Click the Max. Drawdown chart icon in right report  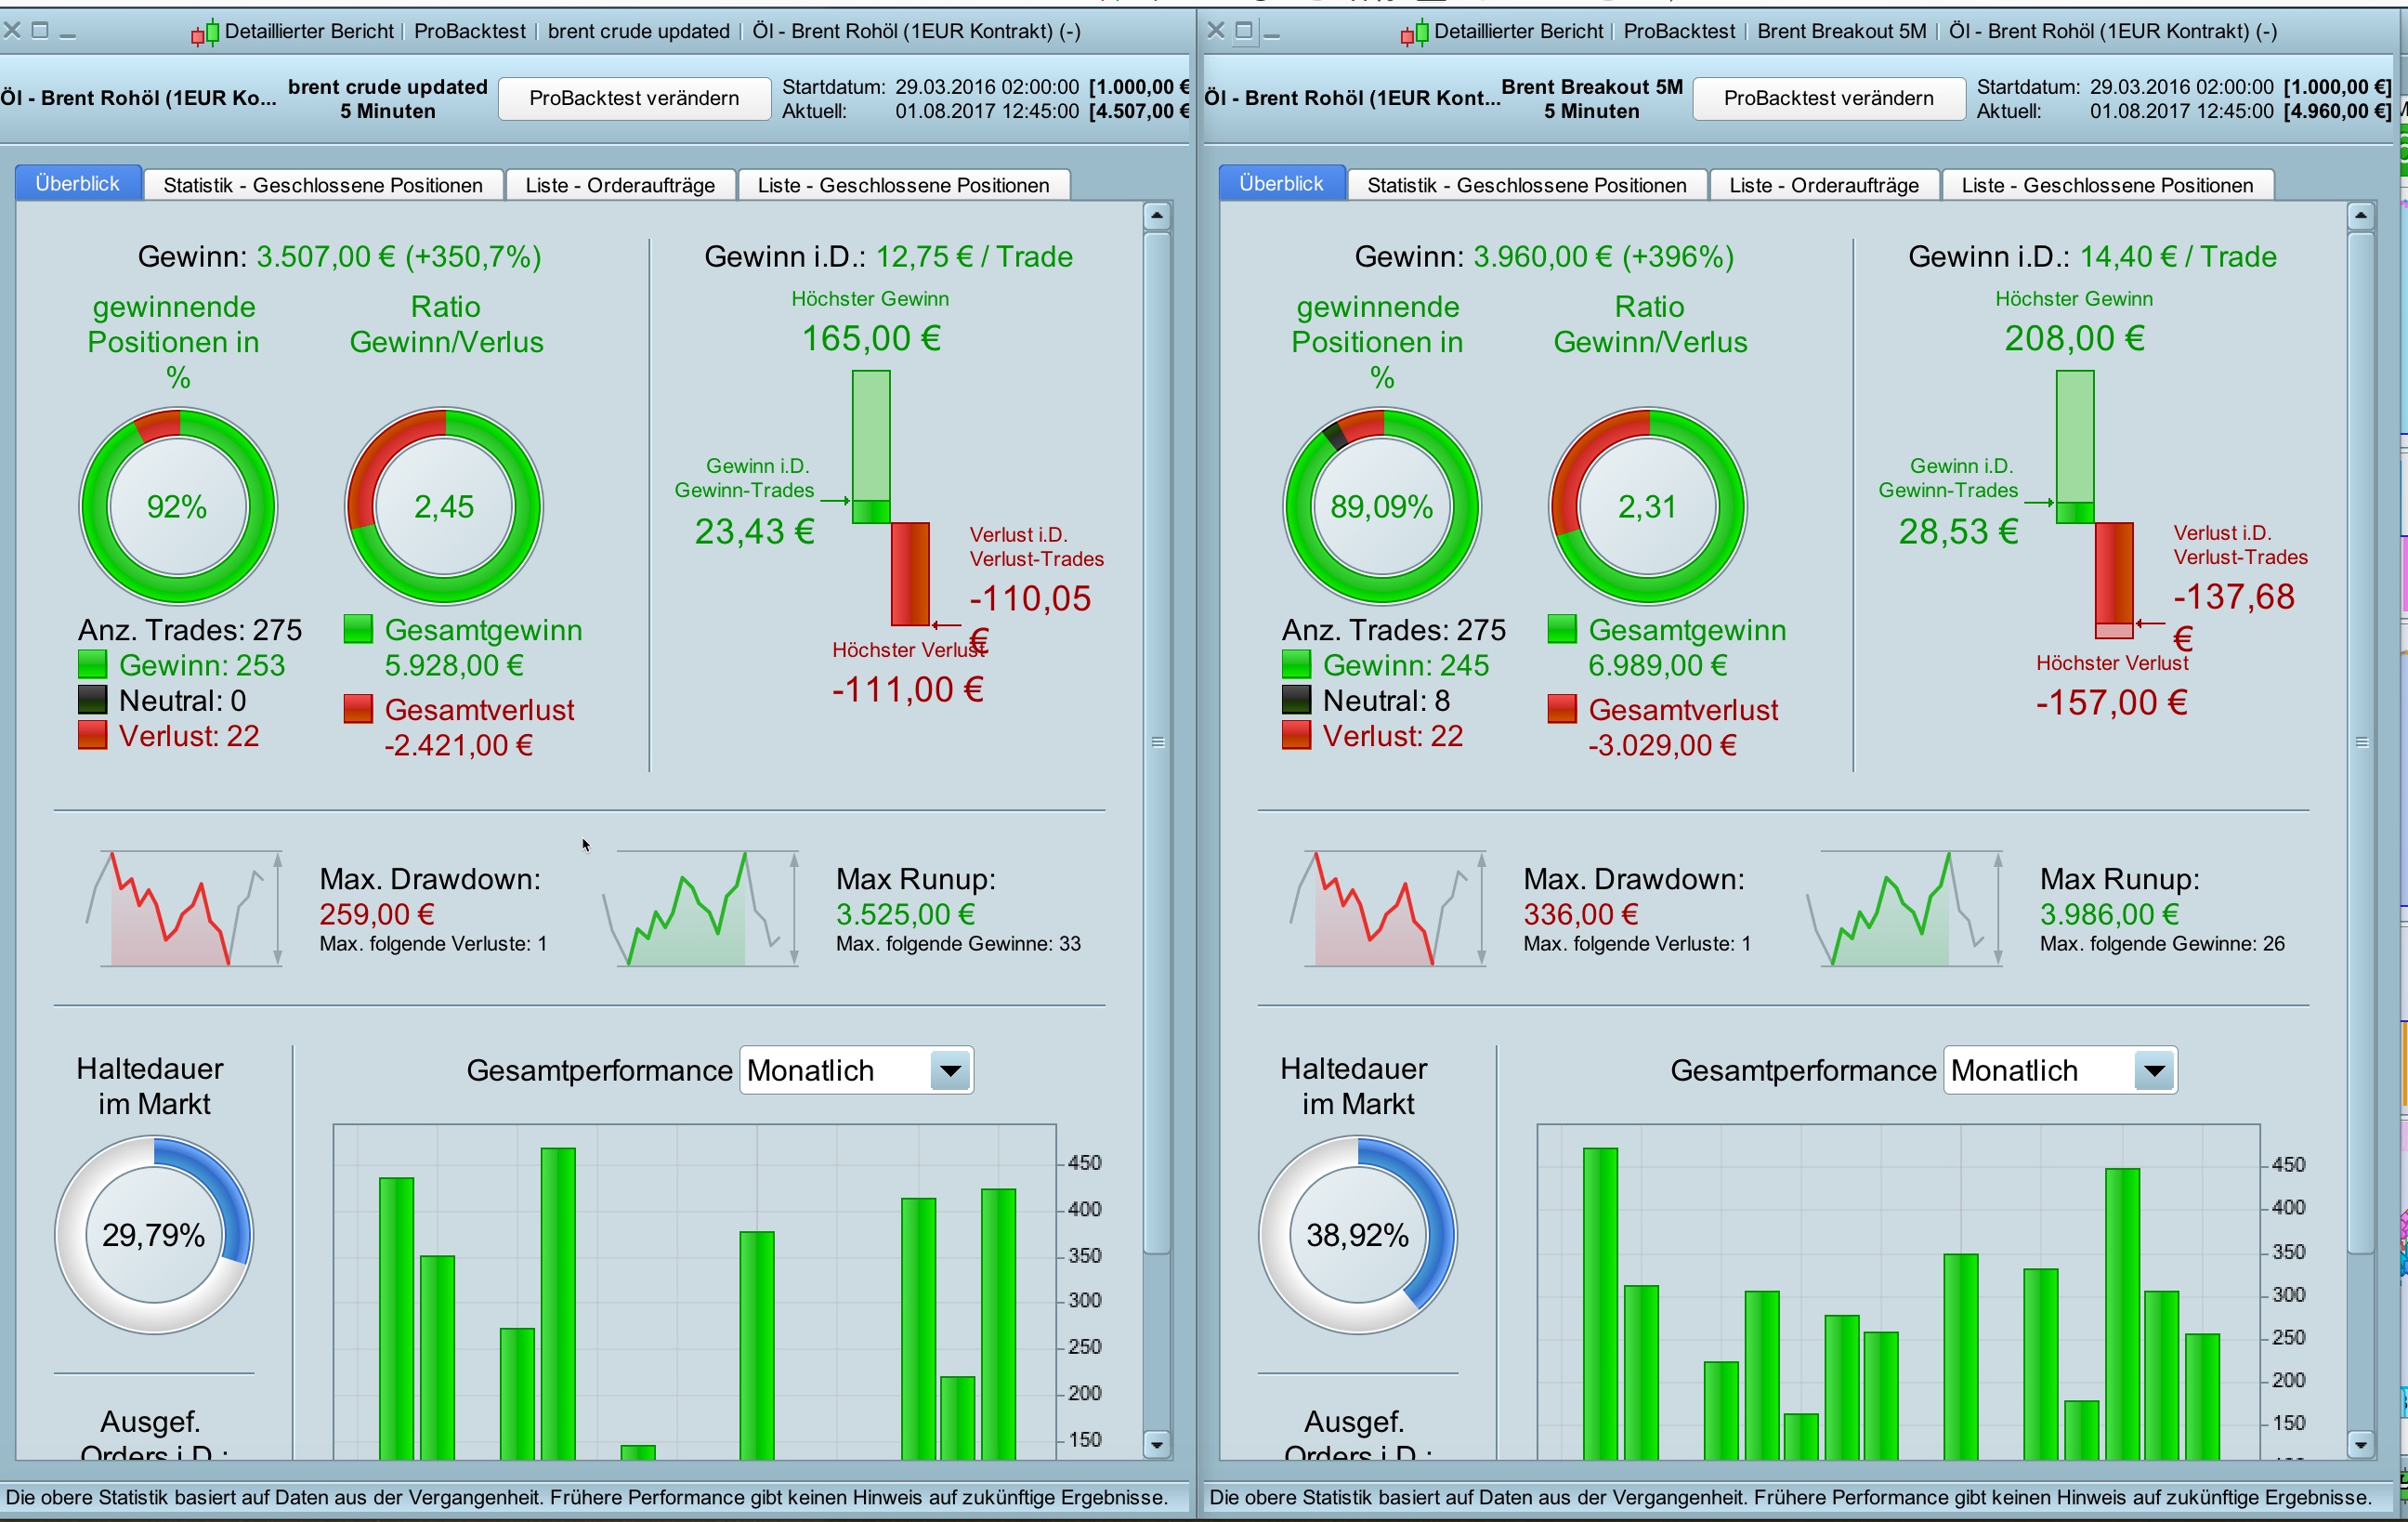(1386, 909)
